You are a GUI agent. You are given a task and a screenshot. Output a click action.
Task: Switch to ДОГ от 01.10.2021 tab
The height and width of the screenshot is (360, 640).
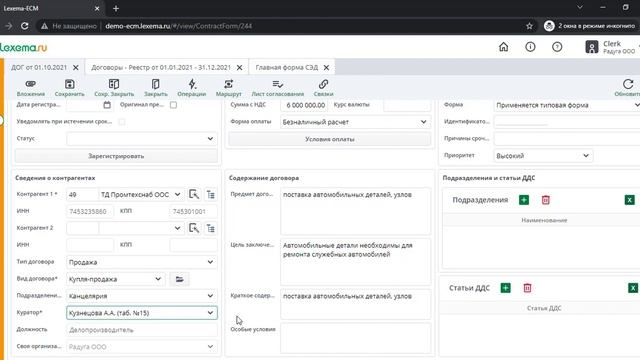point(39,67)
